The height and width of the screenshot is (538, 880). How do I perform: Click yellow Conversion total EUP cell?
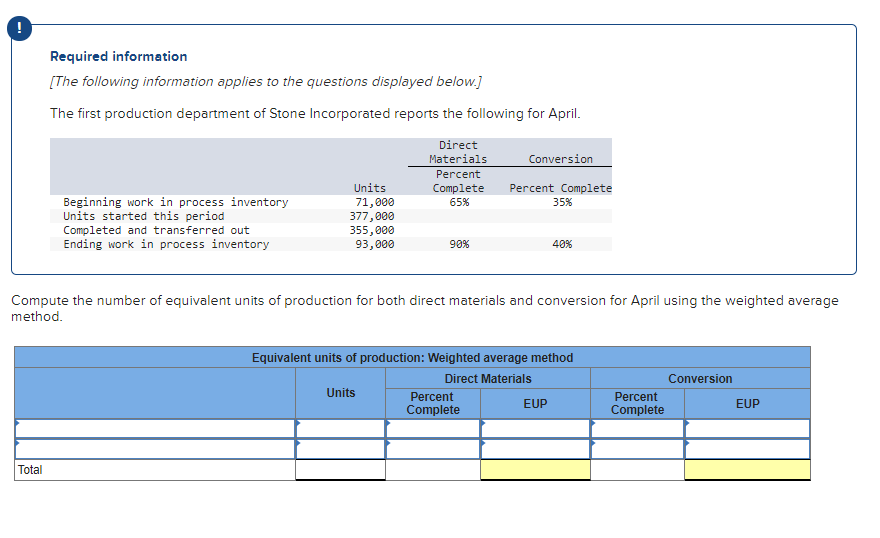[x=748, y=470]
